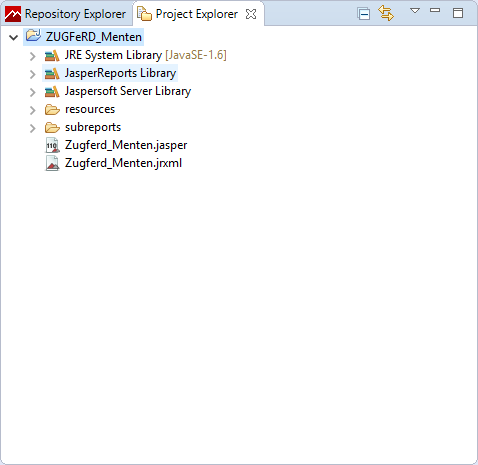Close the Project Explorer tab

coord(251,14)
